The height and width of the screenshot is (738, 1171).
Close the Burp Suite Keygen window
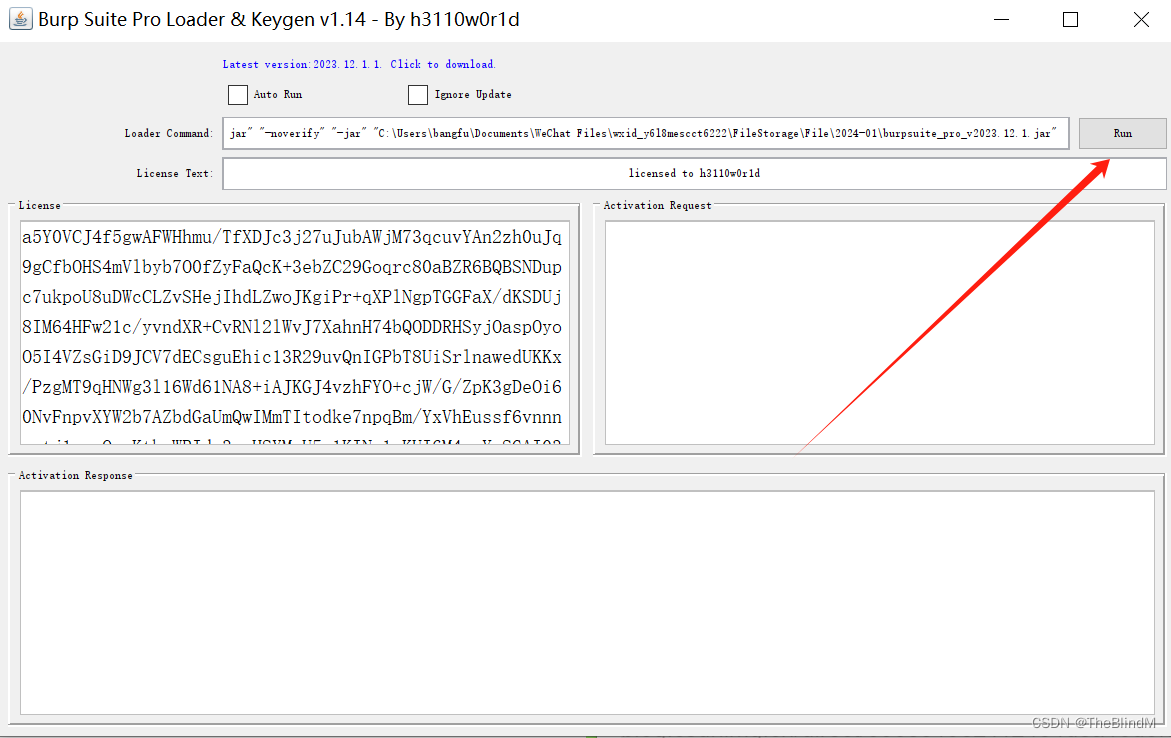(x=1141, y=19)
